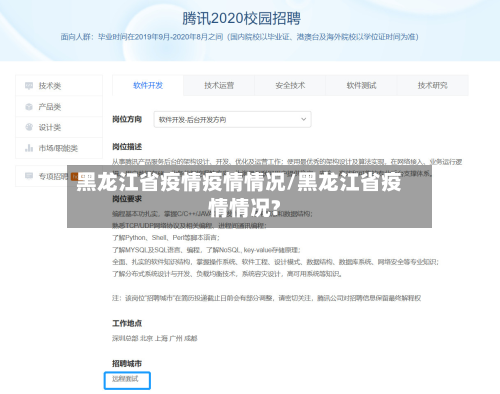The height and width of the screenshot is (394, 500).
Task: Click the line mentioning TCP/UDP网络协议
Action: click(x=189, y=226)
